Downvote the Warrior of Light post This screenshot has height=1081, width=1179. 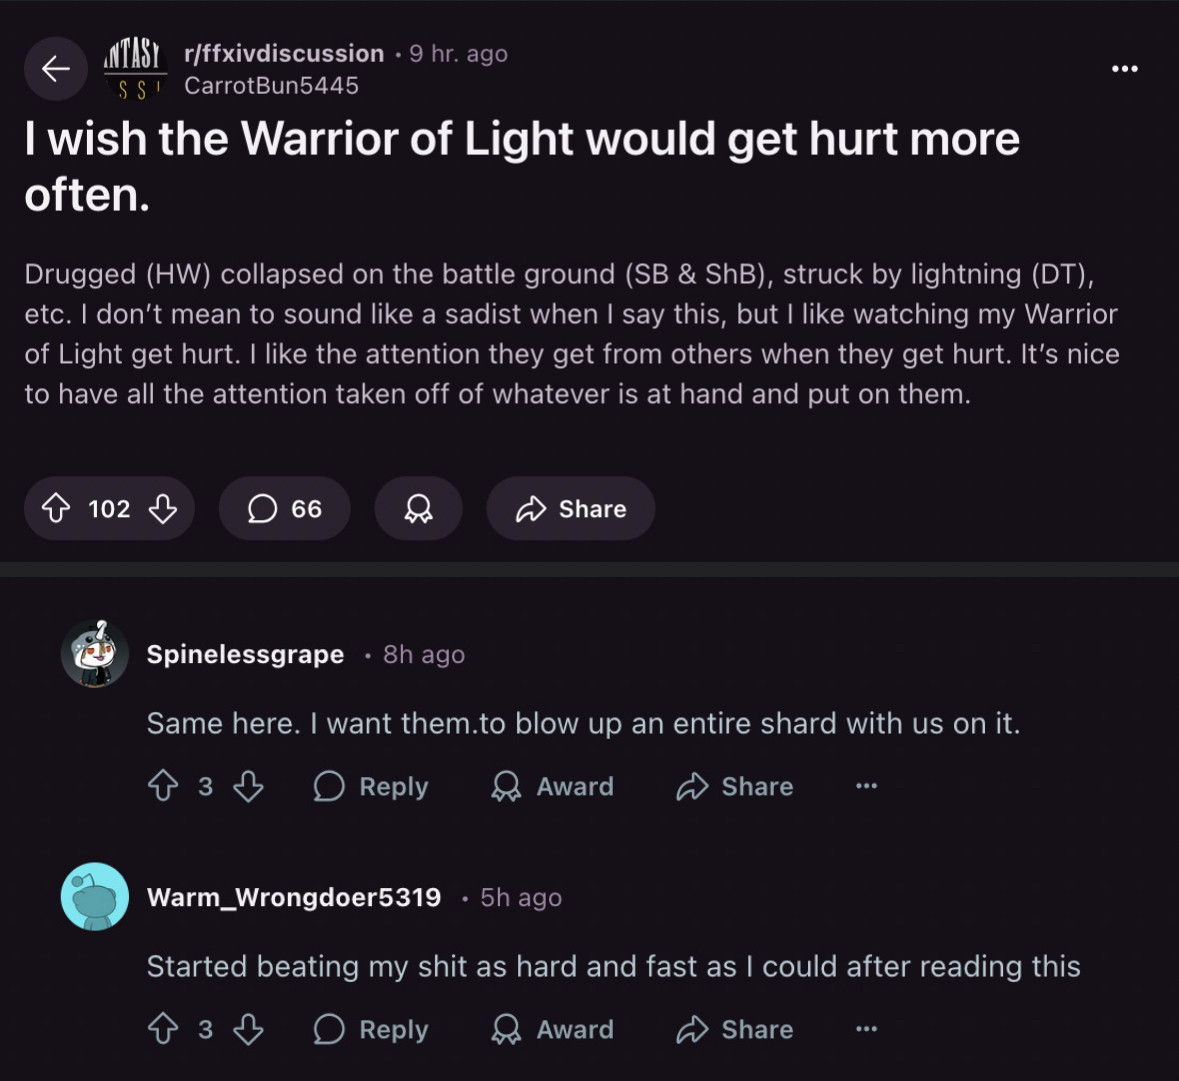(163, 509)
